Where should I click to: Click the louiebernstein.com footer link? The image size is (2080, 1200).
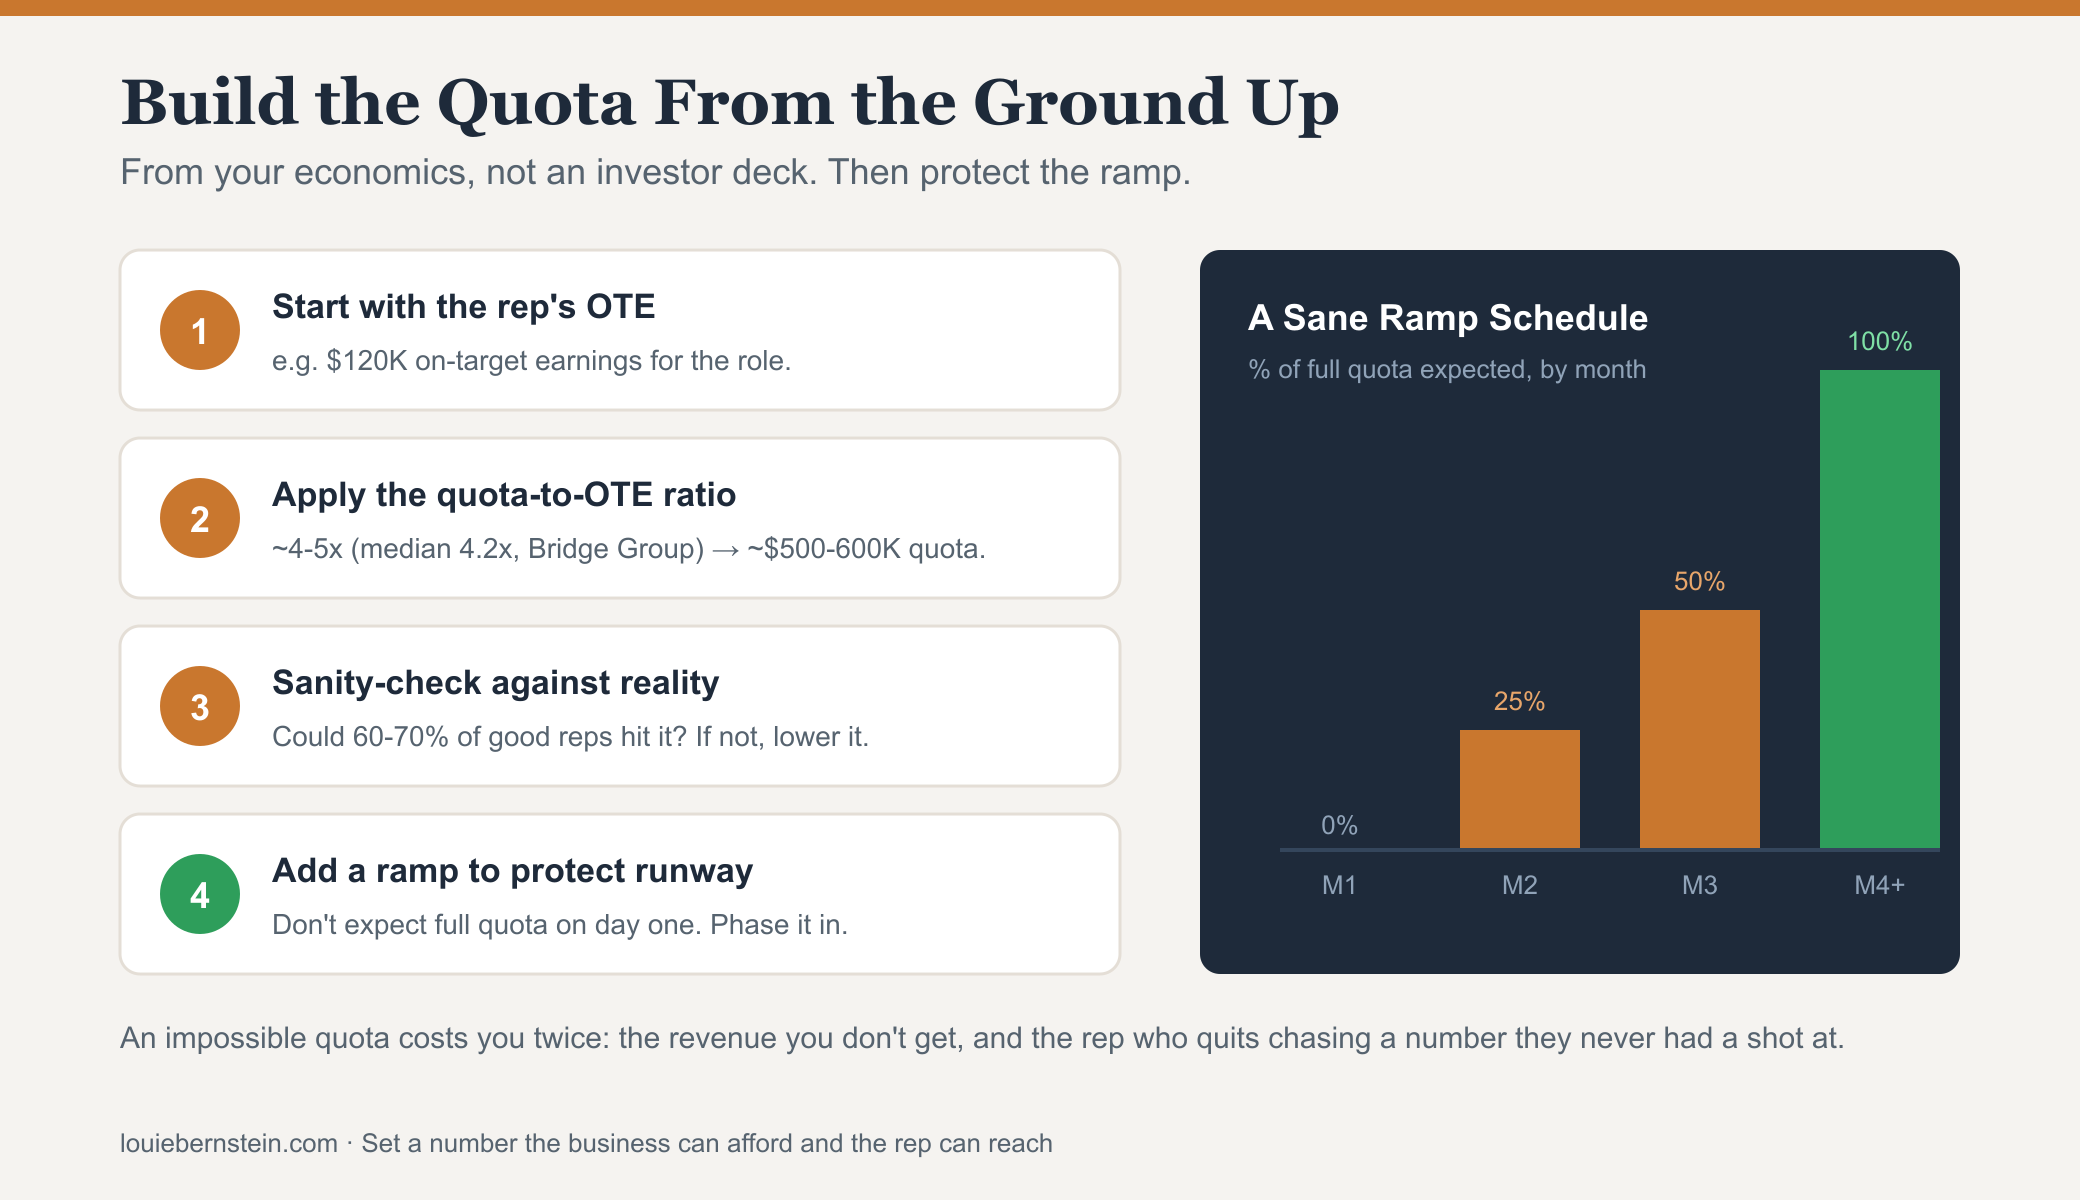[229, 1143]
